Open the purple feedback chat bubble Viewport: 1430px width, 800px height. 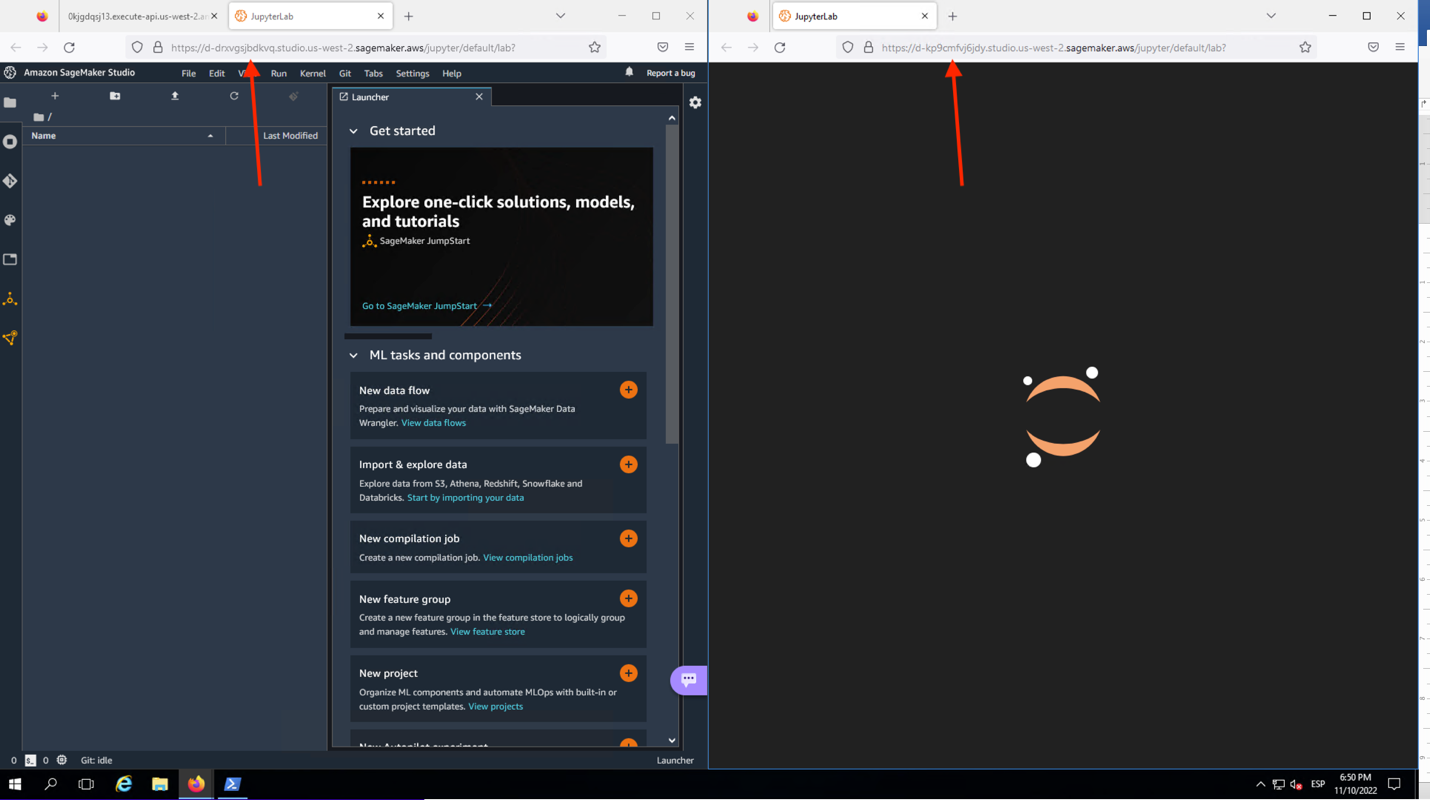tap(689, 680)
